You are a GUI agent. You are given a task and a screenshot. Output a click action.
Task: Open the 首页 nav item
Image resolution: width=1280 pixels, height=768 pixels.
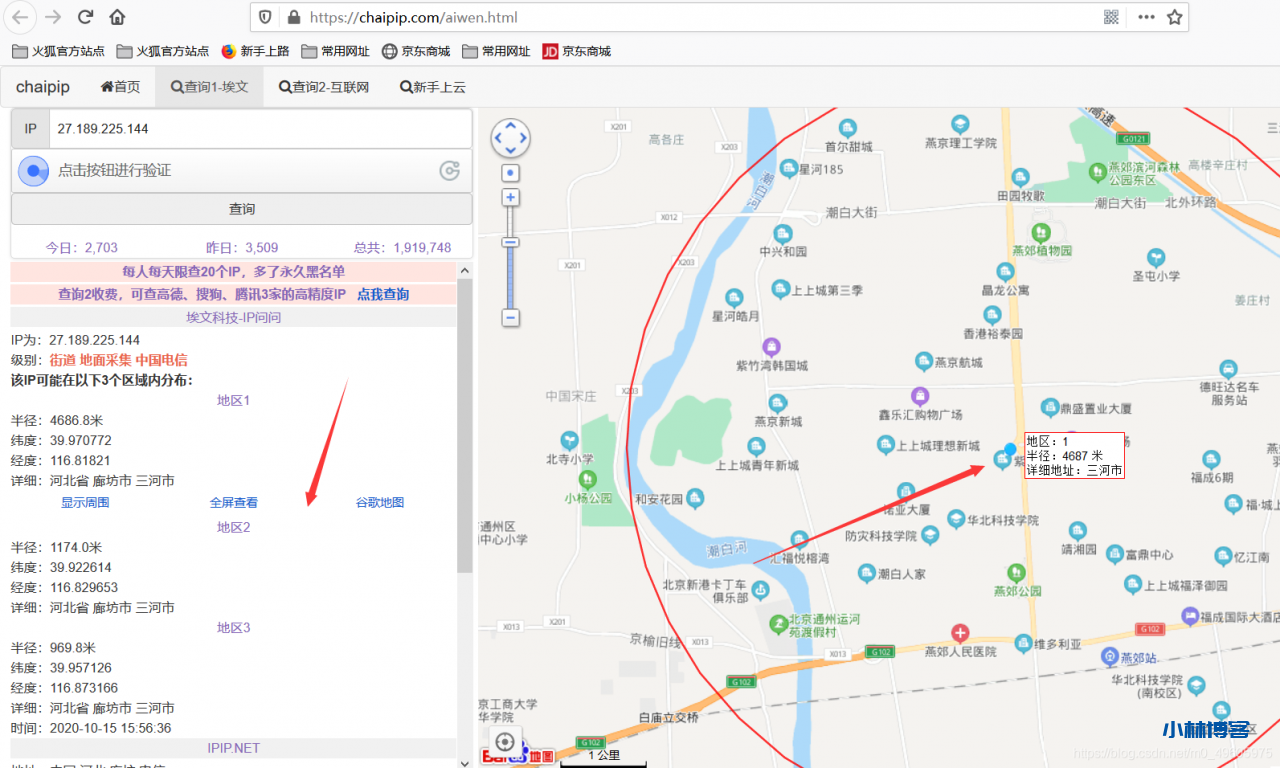120,87
